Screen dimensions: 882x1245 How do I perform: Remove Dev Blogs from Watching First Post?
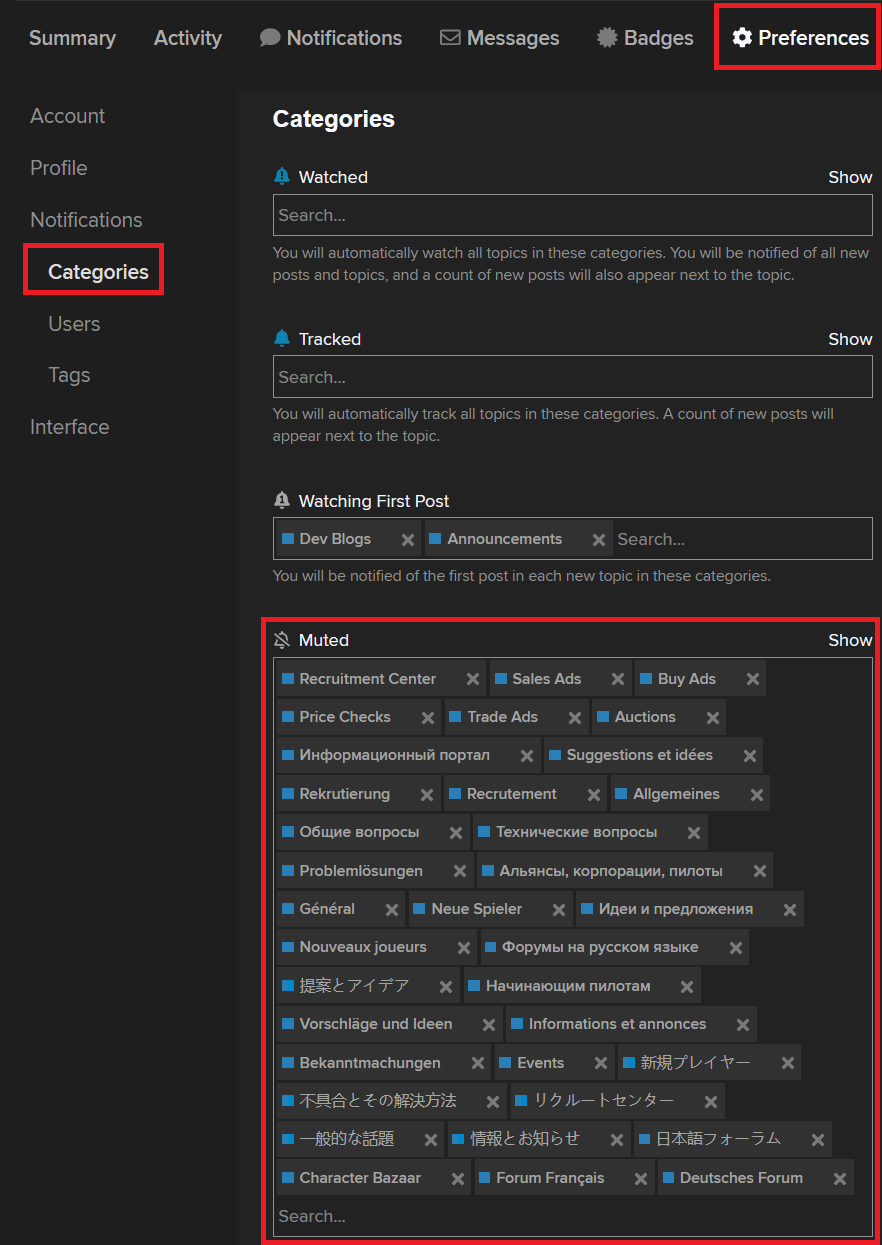(408, 540)
